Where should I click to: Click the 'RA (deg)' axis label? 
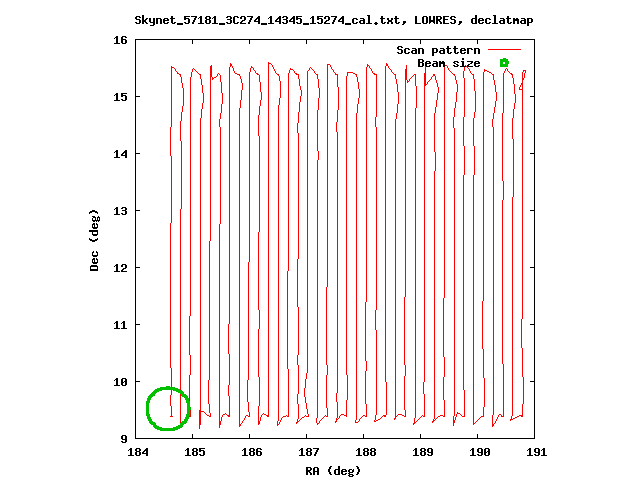click(x=333, y=471)
